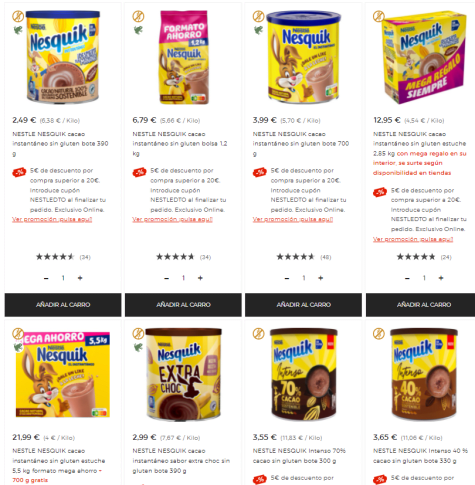Click quantity field of Nesquik 700 g tin
Screen dimensions: 475x485
(304, 278)
